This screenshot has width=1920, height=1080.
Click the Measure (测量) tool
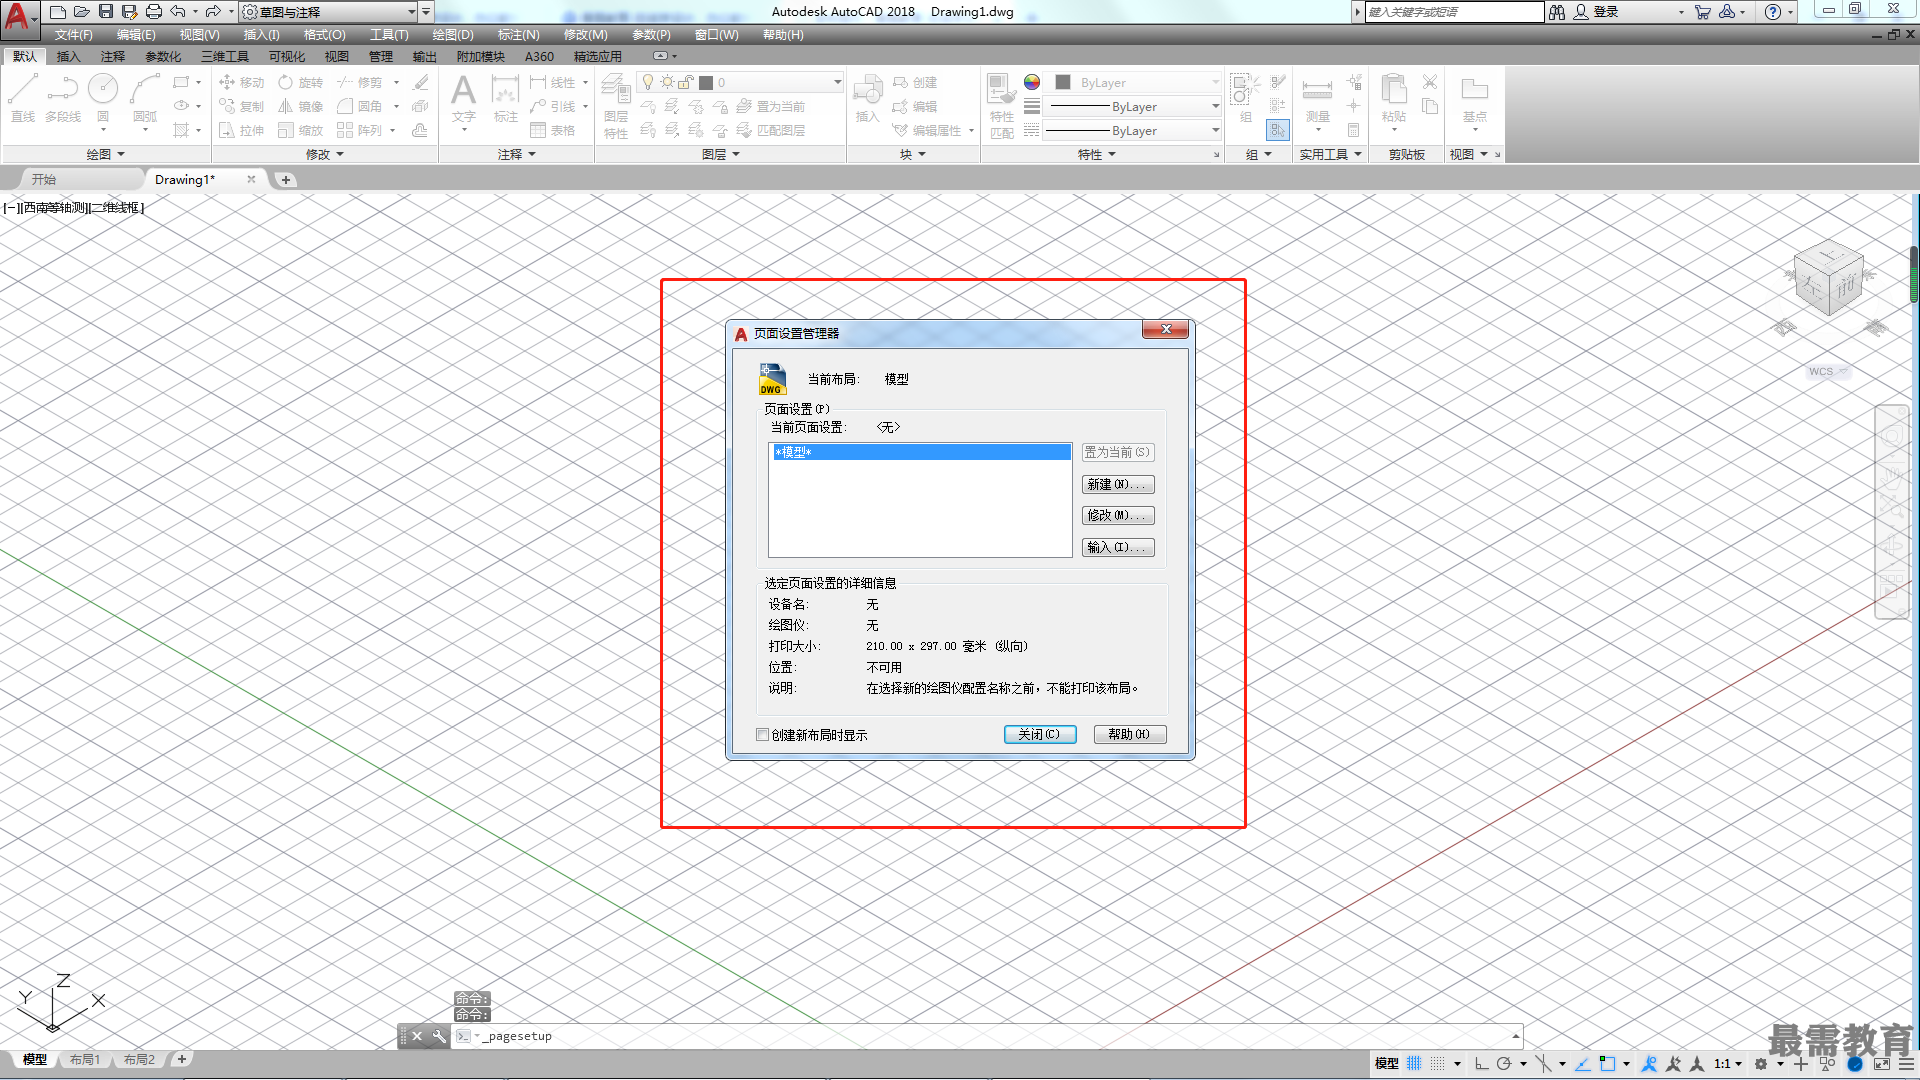click(1317, 100)
